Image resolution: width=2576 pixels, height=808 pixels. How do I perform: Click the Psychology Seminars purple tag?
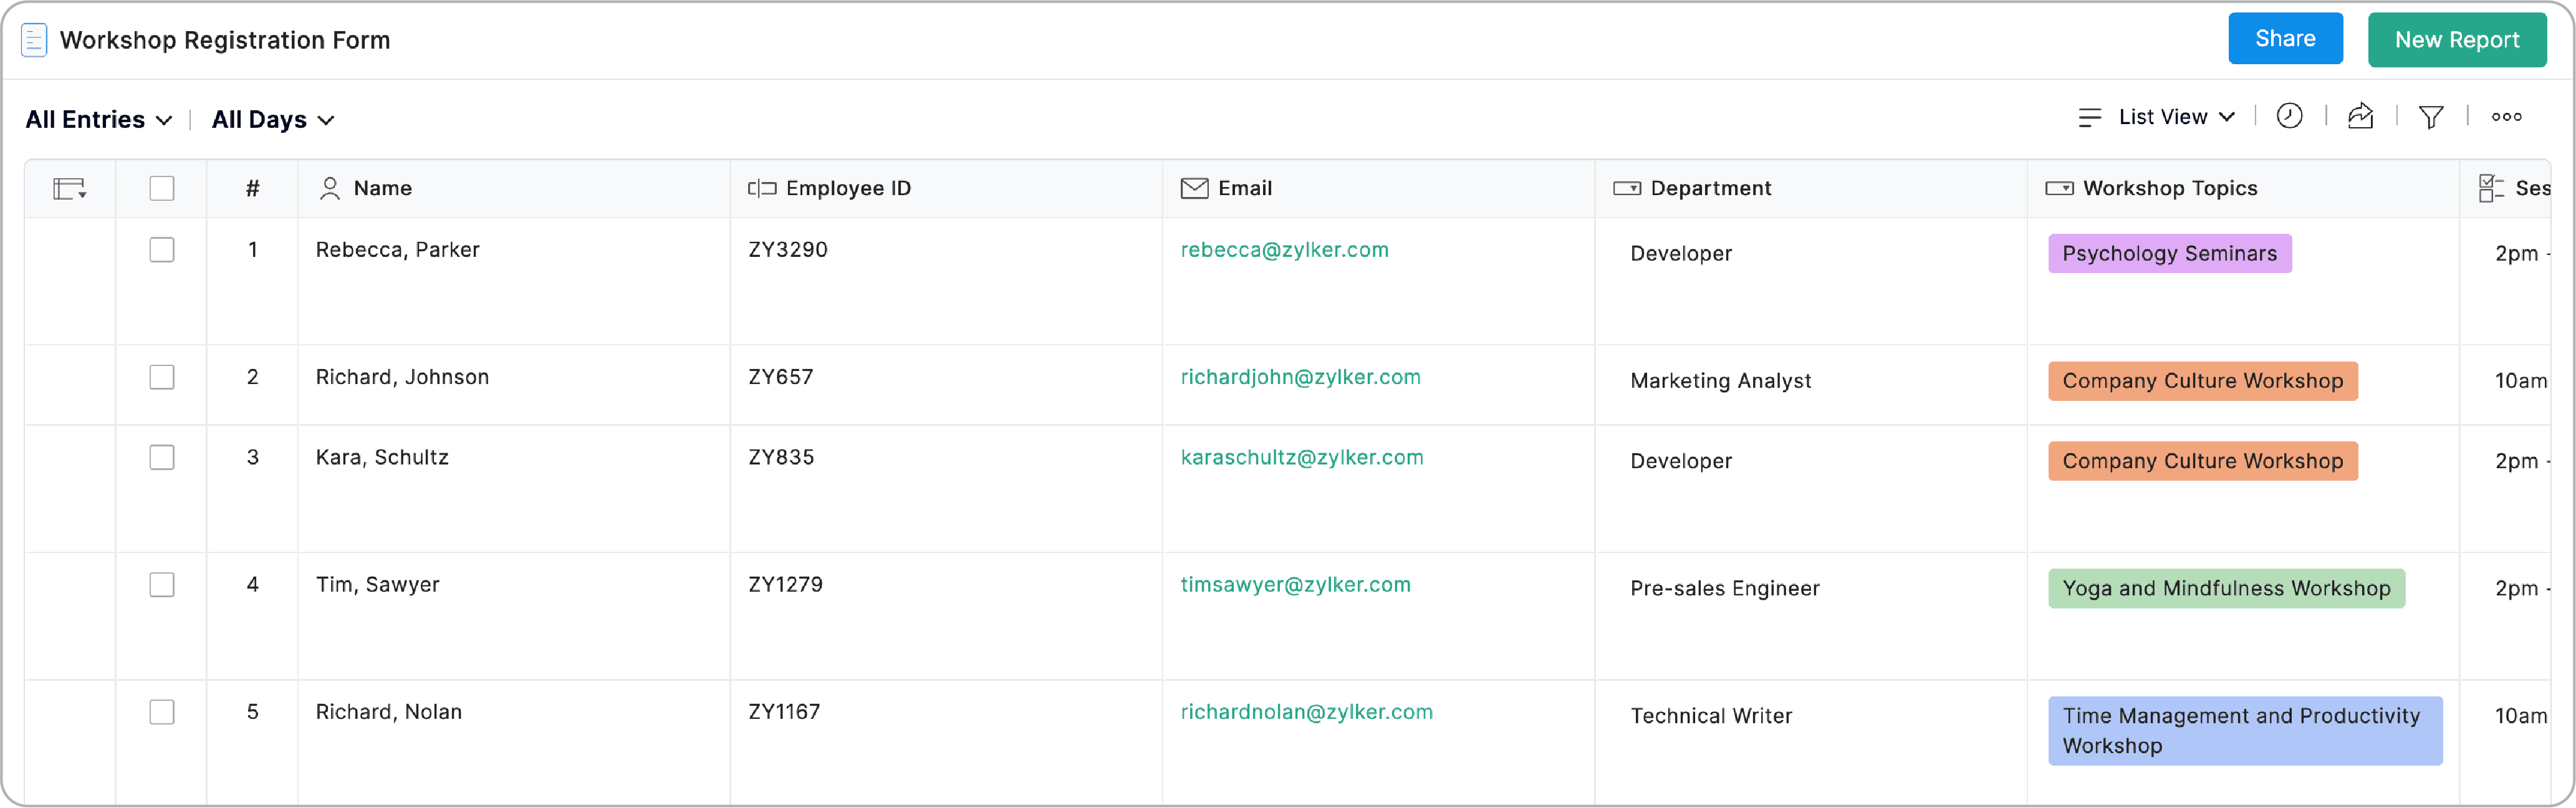[x=2169, y=253]
